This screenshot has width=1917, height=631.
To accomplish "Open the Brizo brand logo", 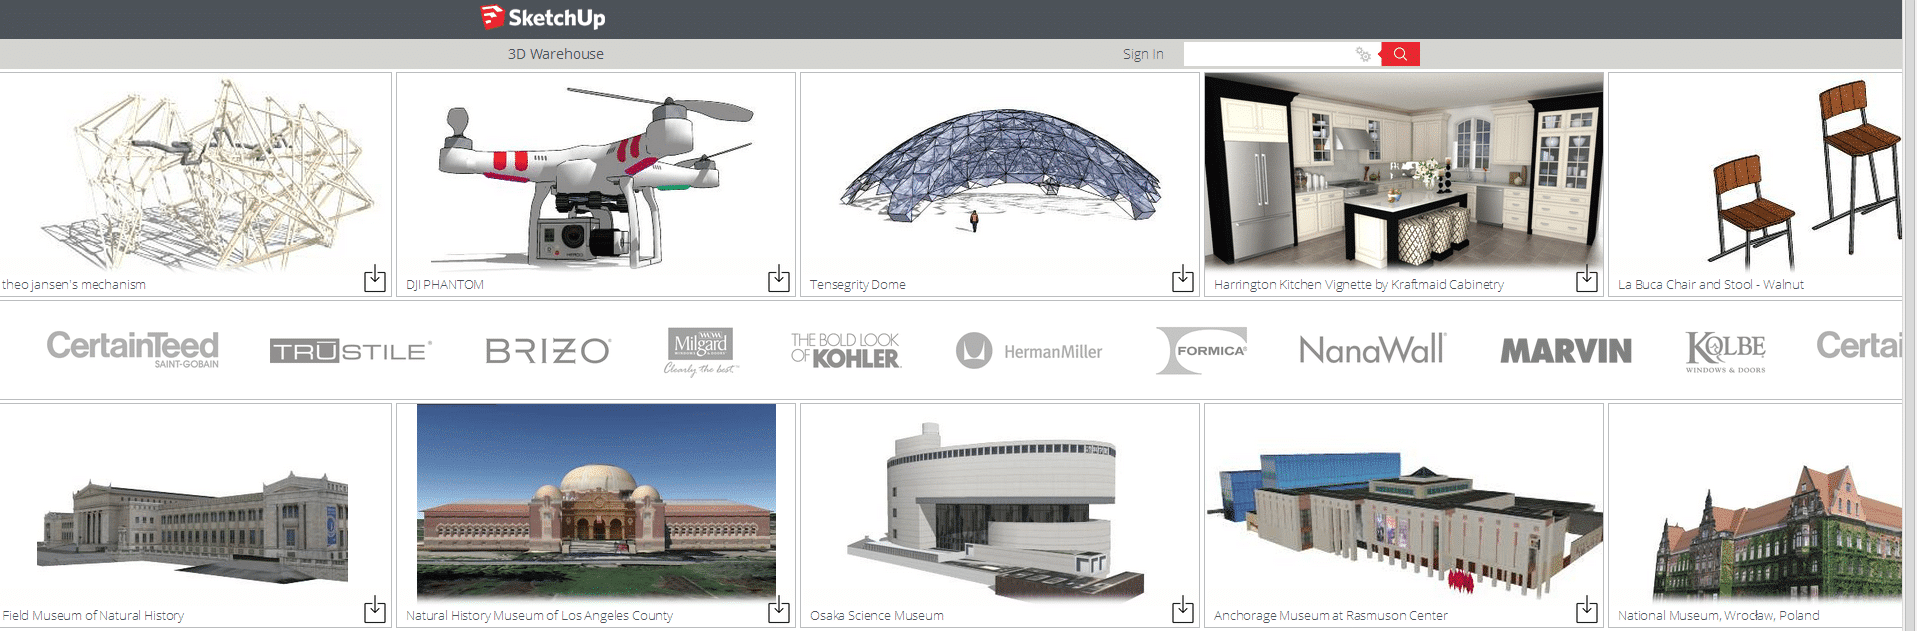I will [548, 351].
